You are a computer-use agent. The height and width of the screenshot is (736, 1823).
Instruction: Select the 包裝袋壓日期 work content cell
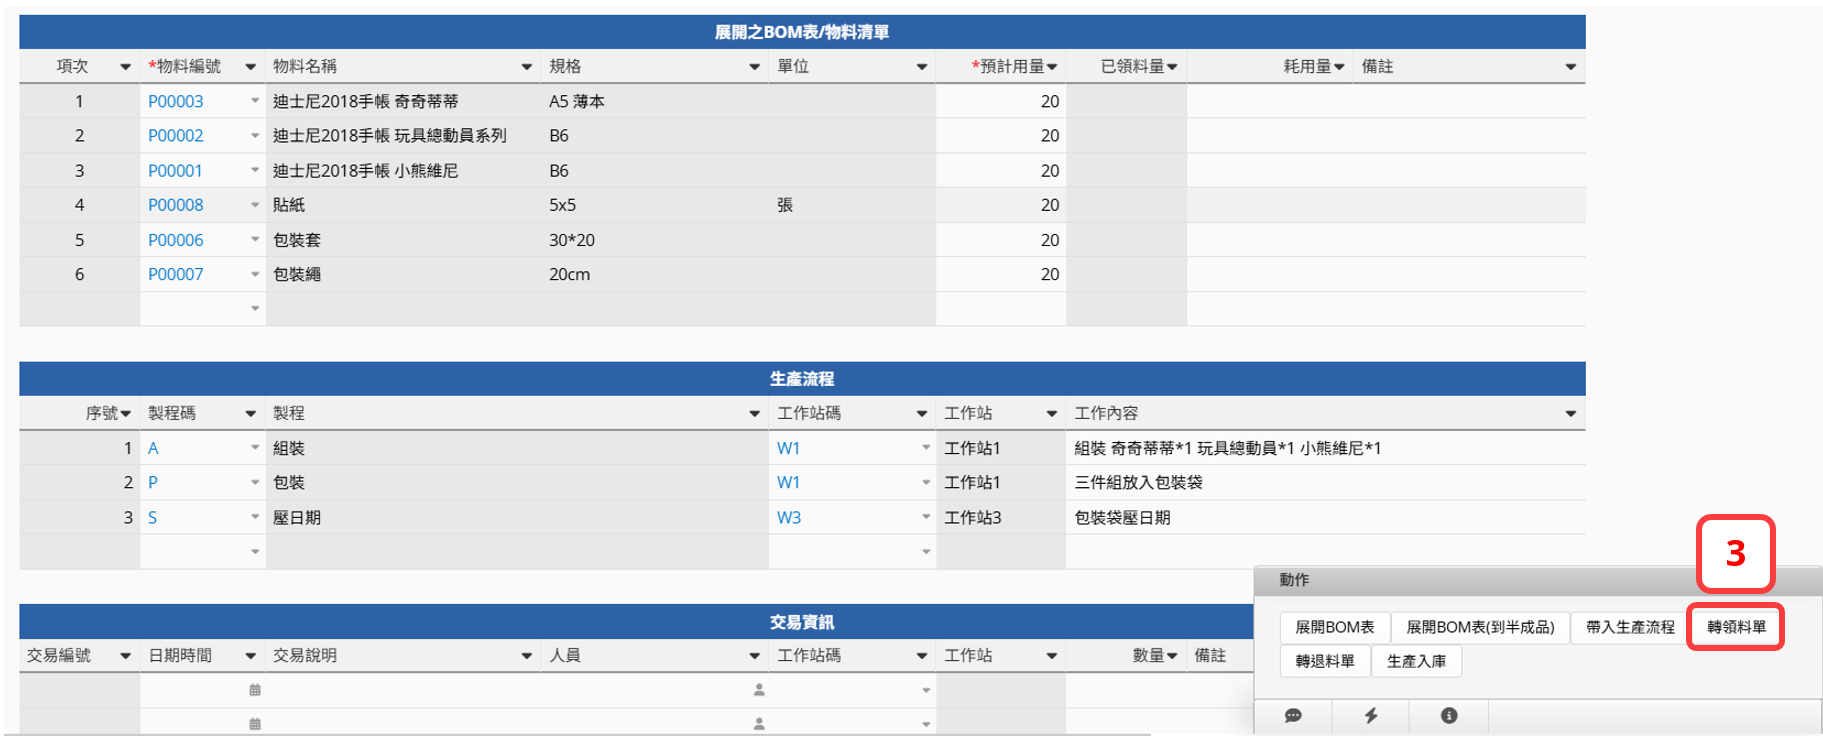tap(1326, 518)
